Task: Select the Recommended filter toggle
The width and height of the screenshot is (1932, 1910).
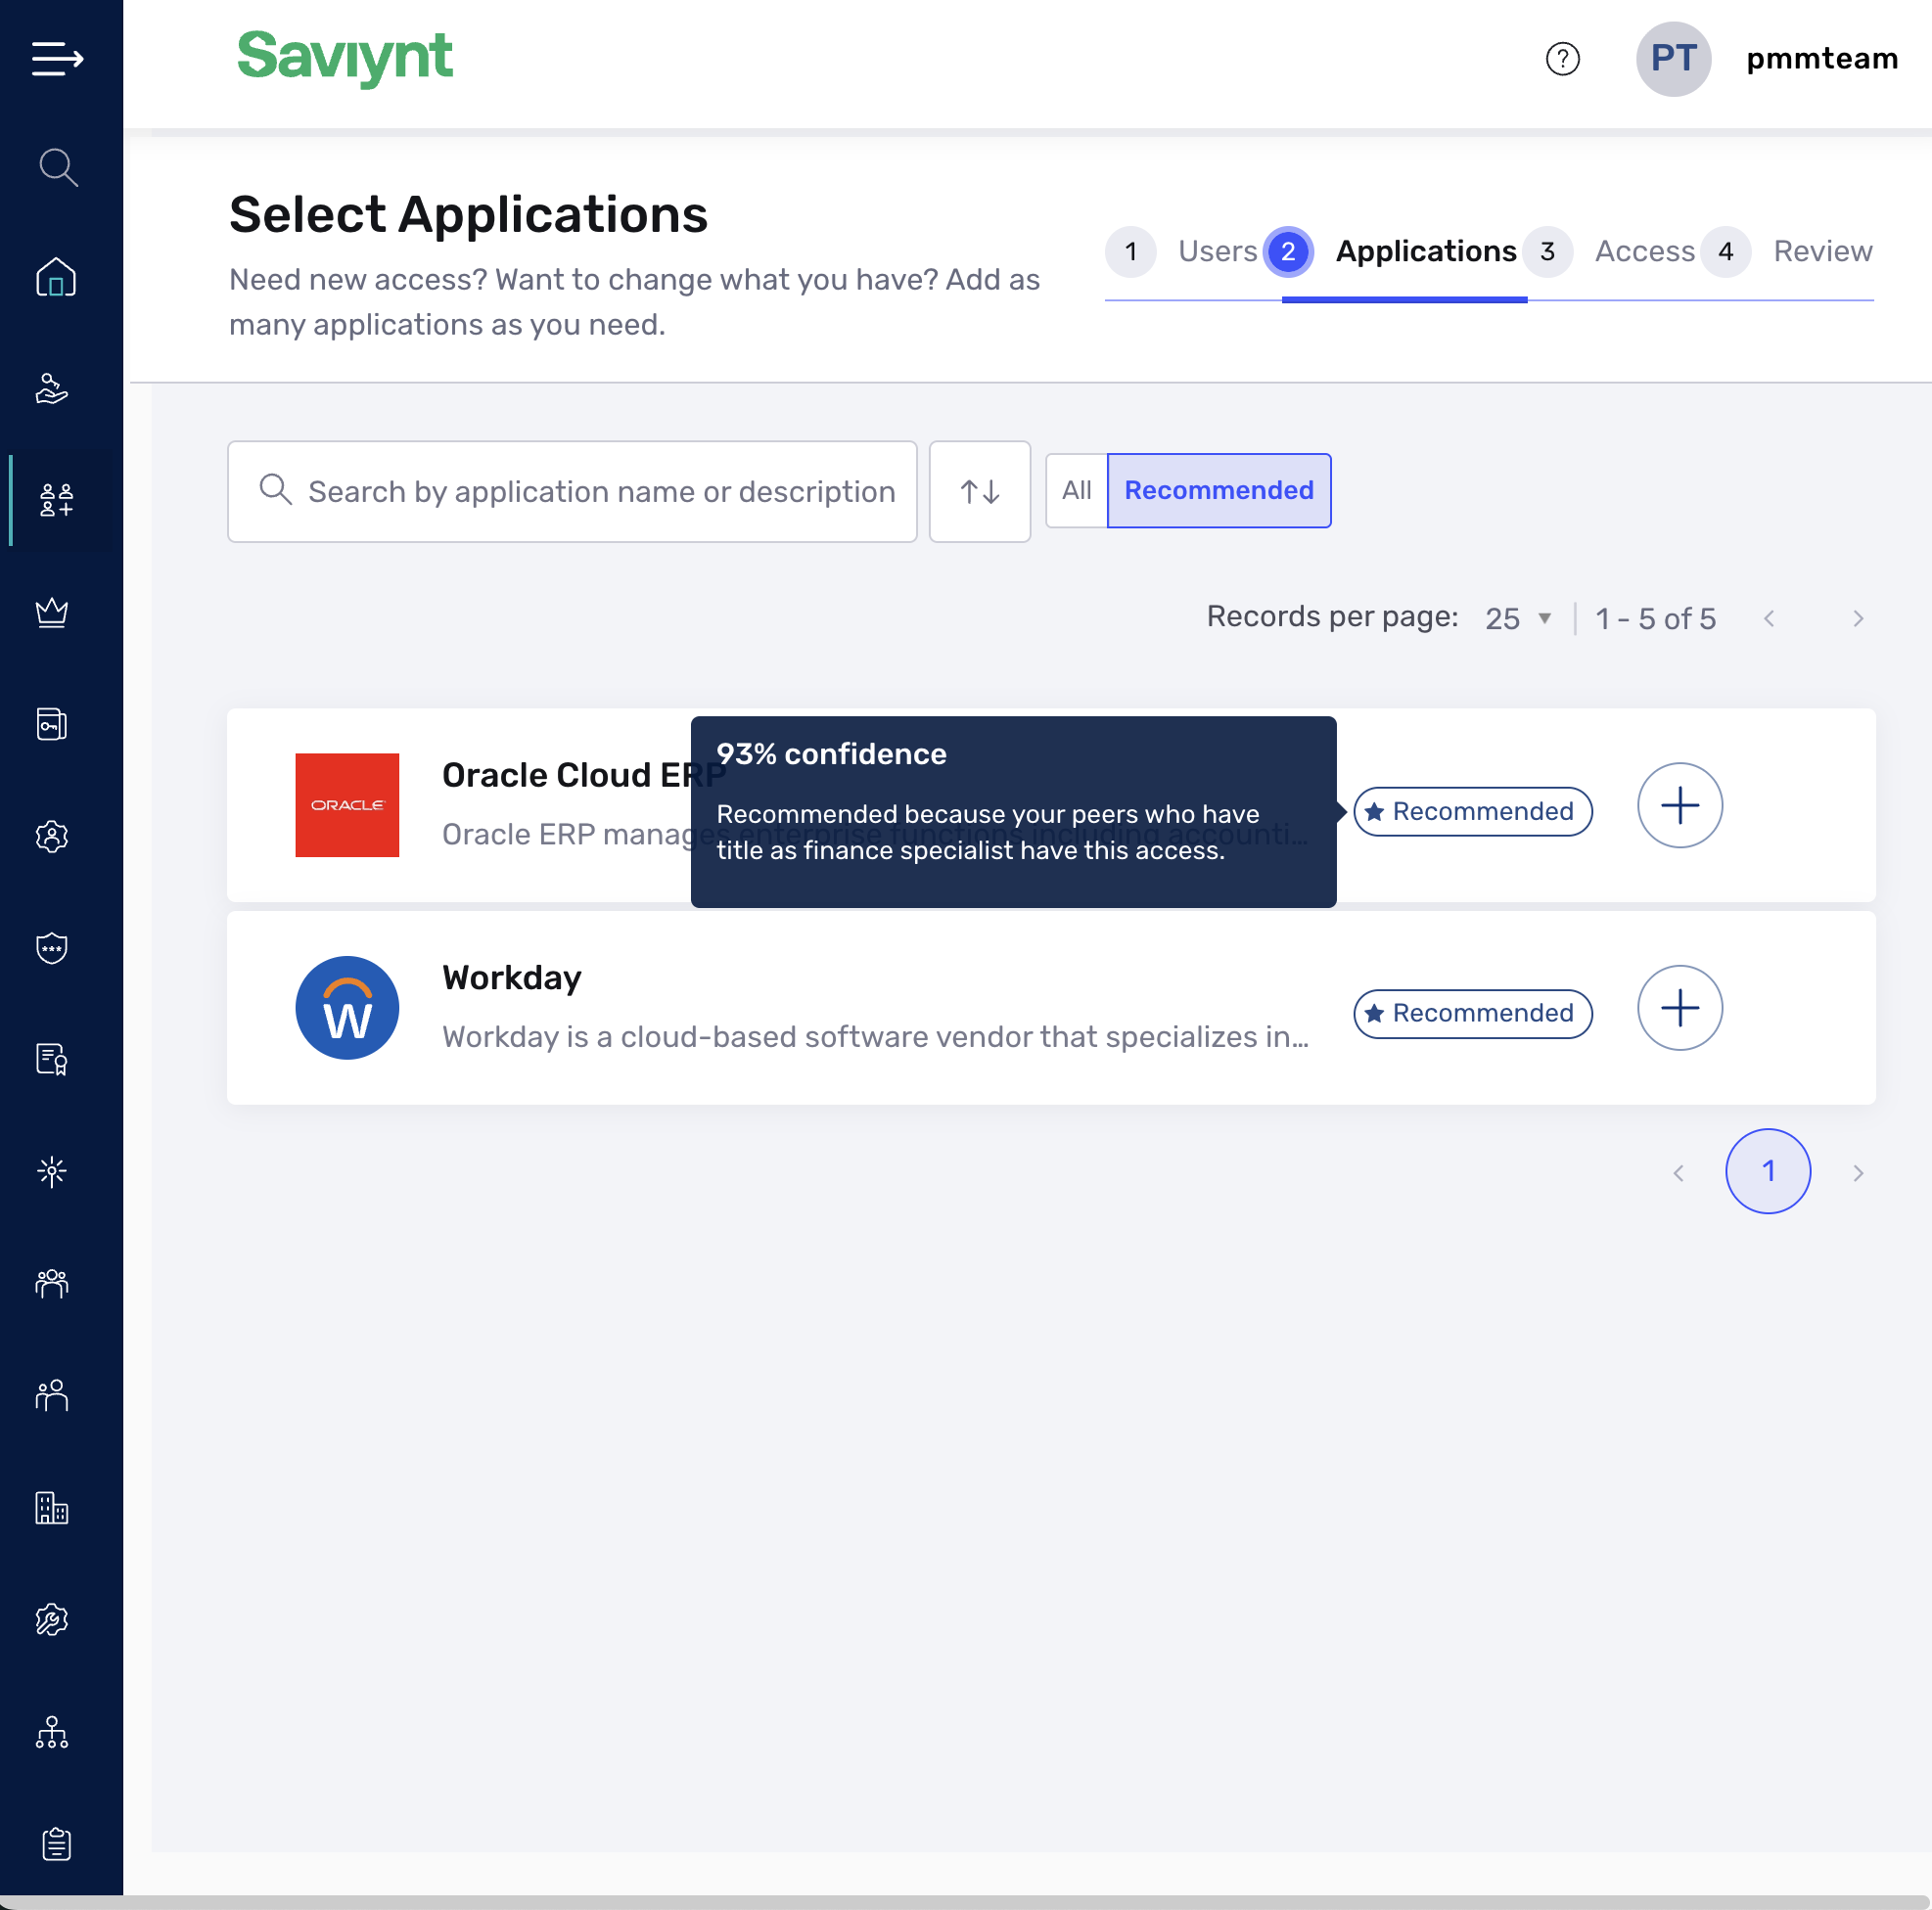Action: coord(1218,490)
